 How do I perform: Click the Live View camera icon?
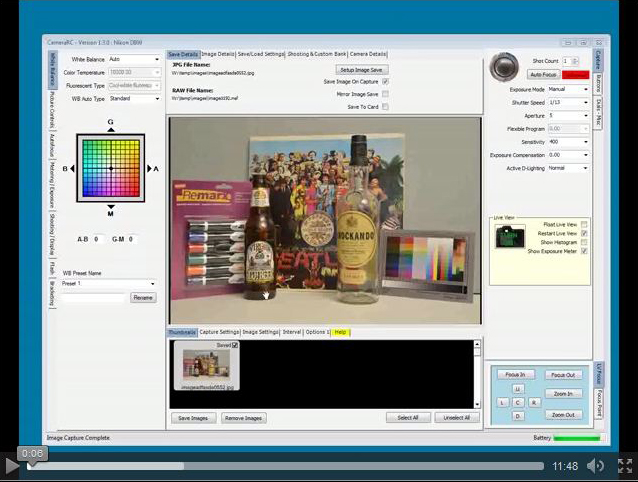click(x=508, y=237)
